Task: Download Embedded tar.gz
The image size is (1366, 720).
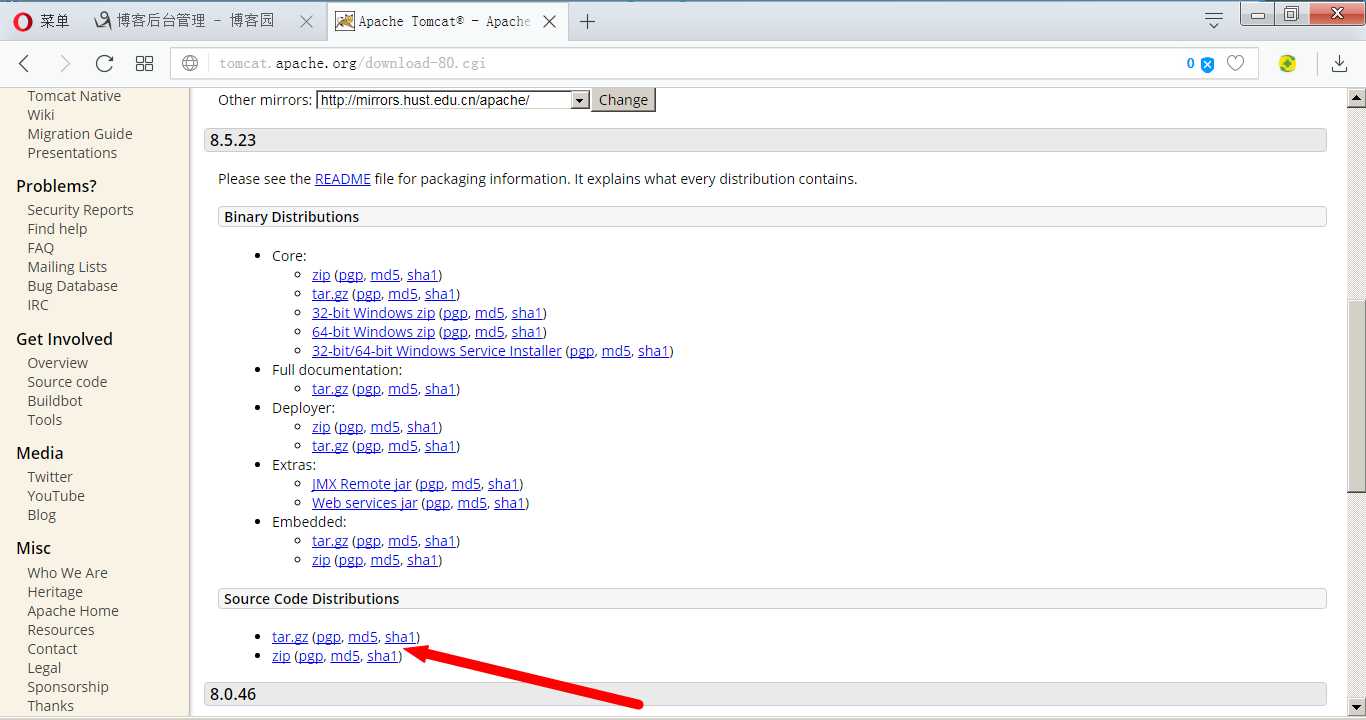Action: coord(330,541)
